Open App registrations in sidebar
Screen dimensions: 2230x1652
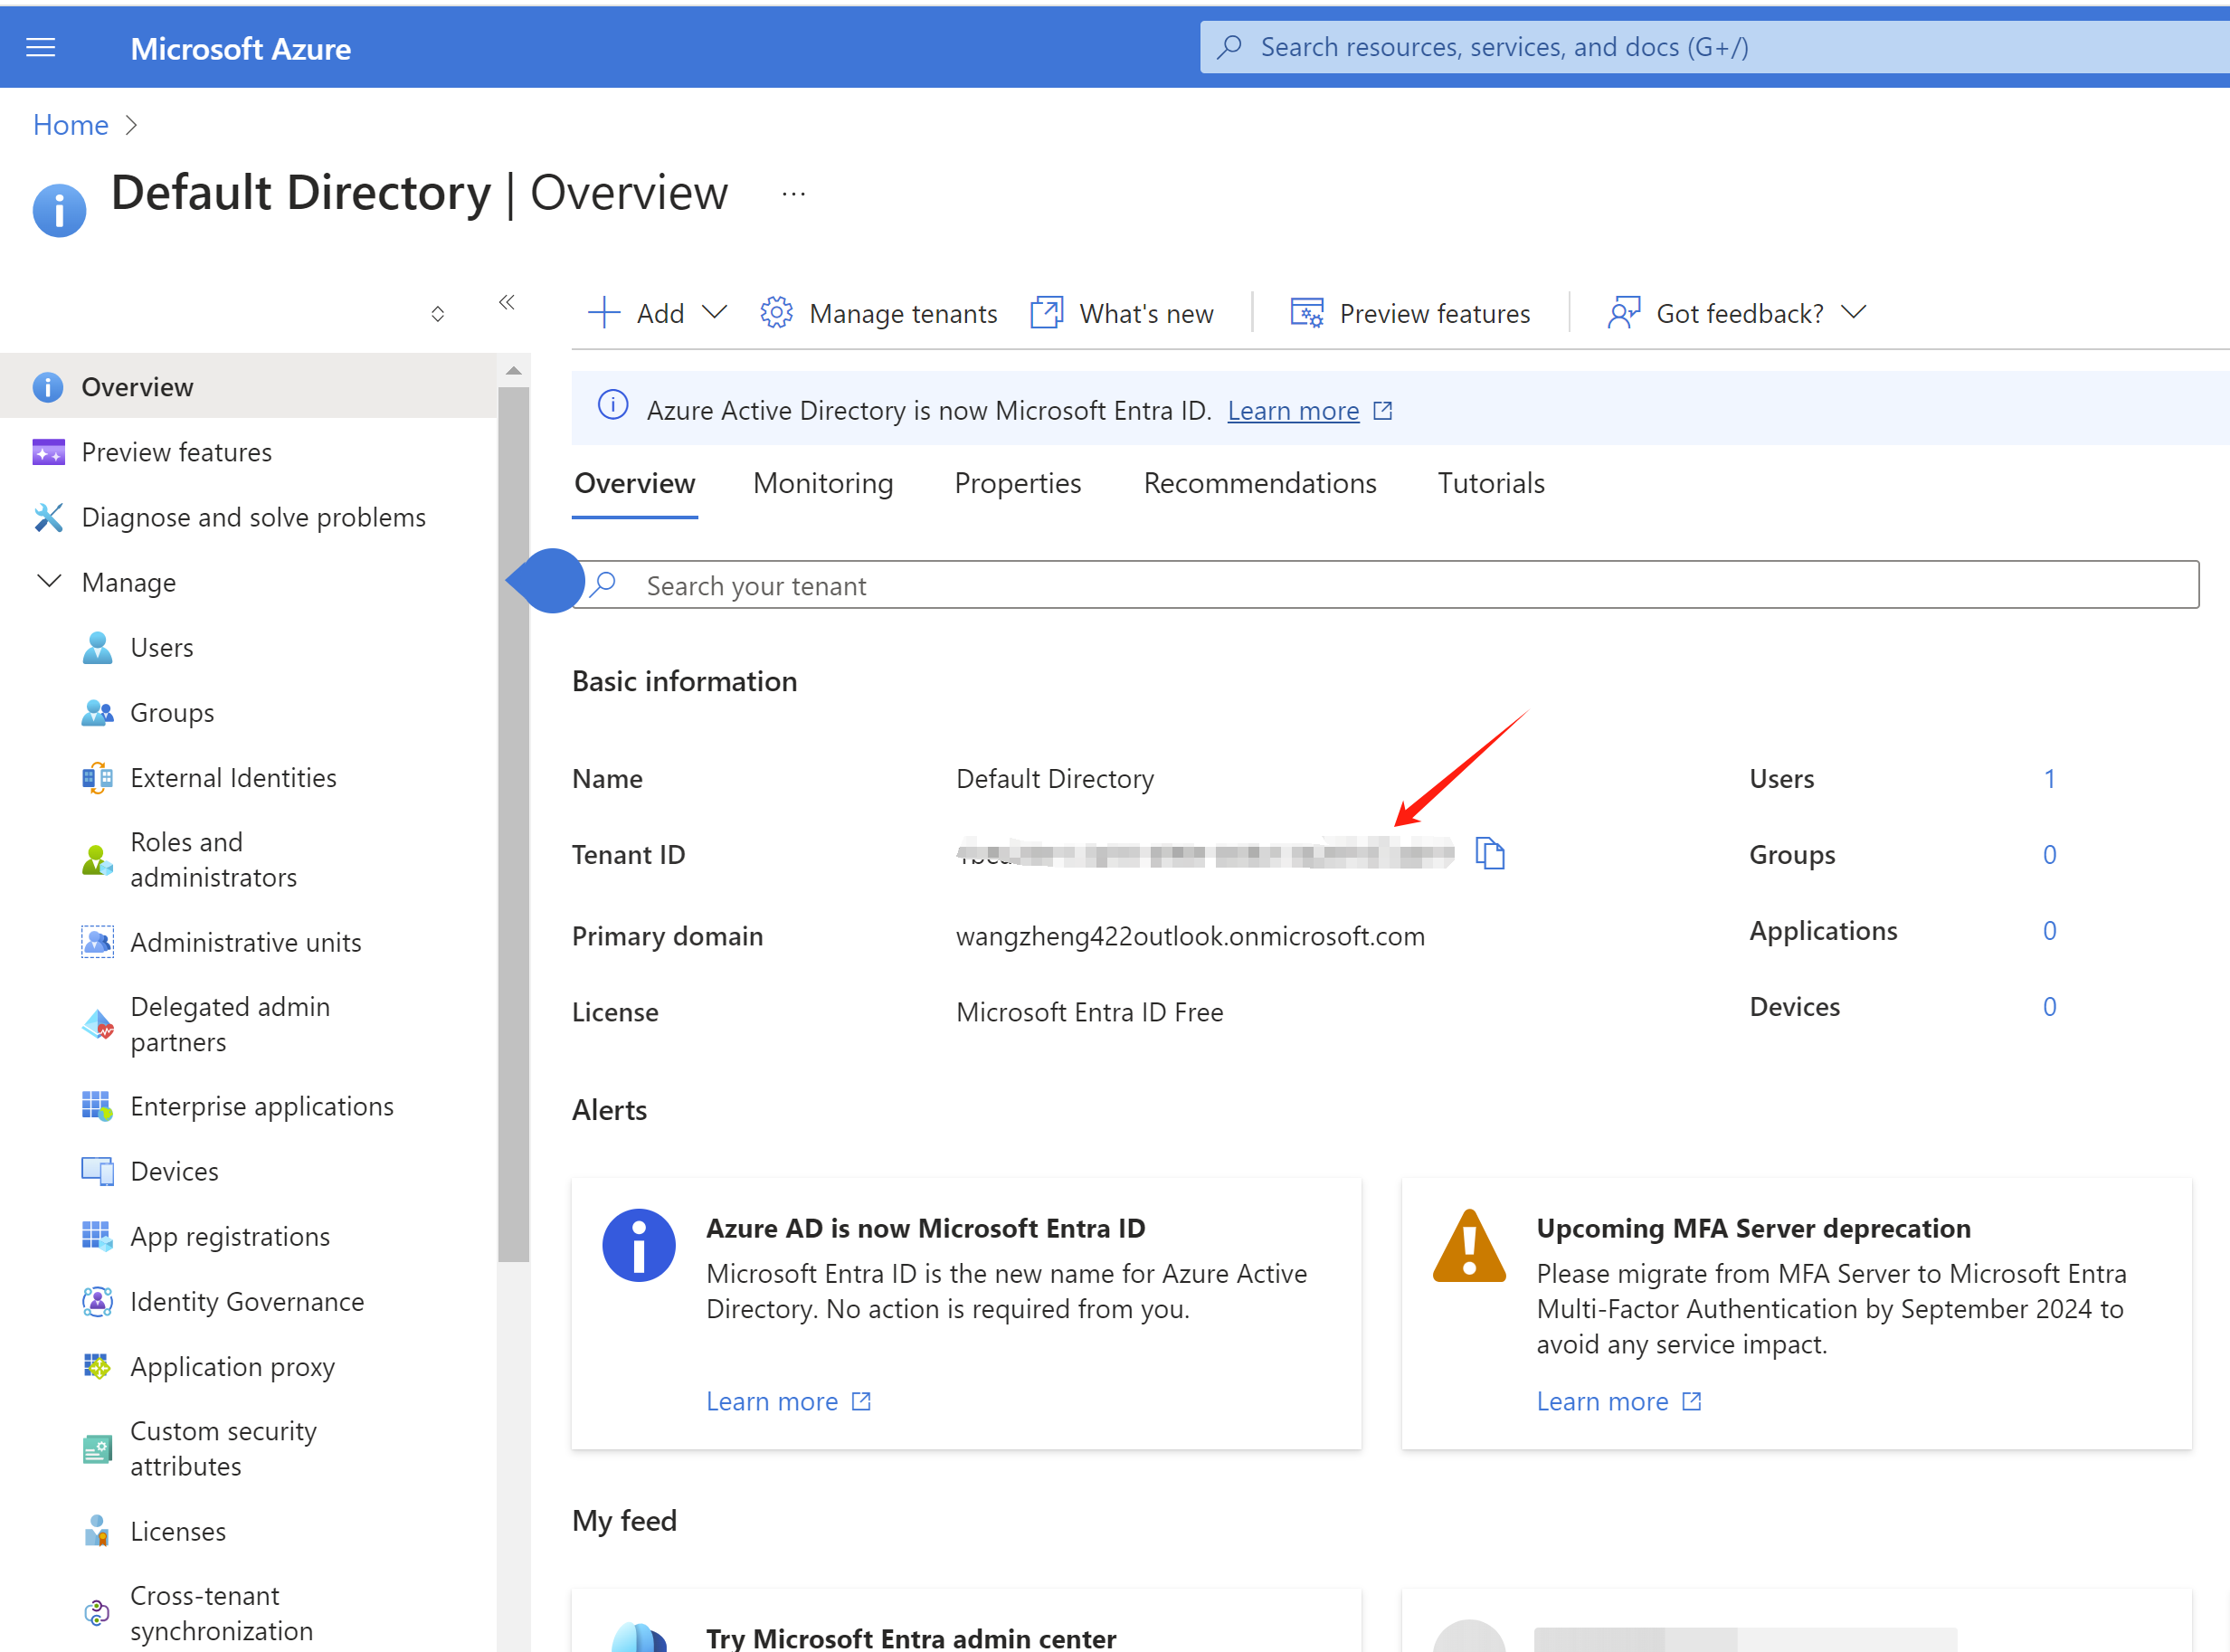coord(229,1236)
